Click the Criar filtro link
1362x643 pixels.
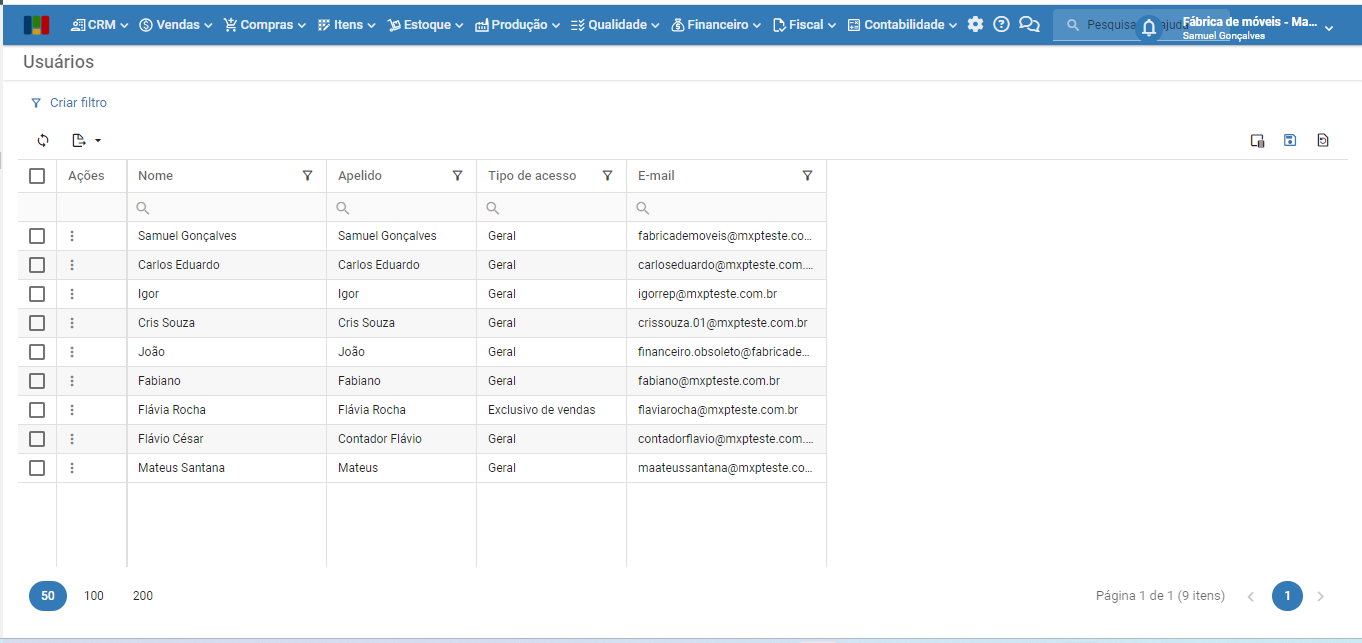[78, 103]
